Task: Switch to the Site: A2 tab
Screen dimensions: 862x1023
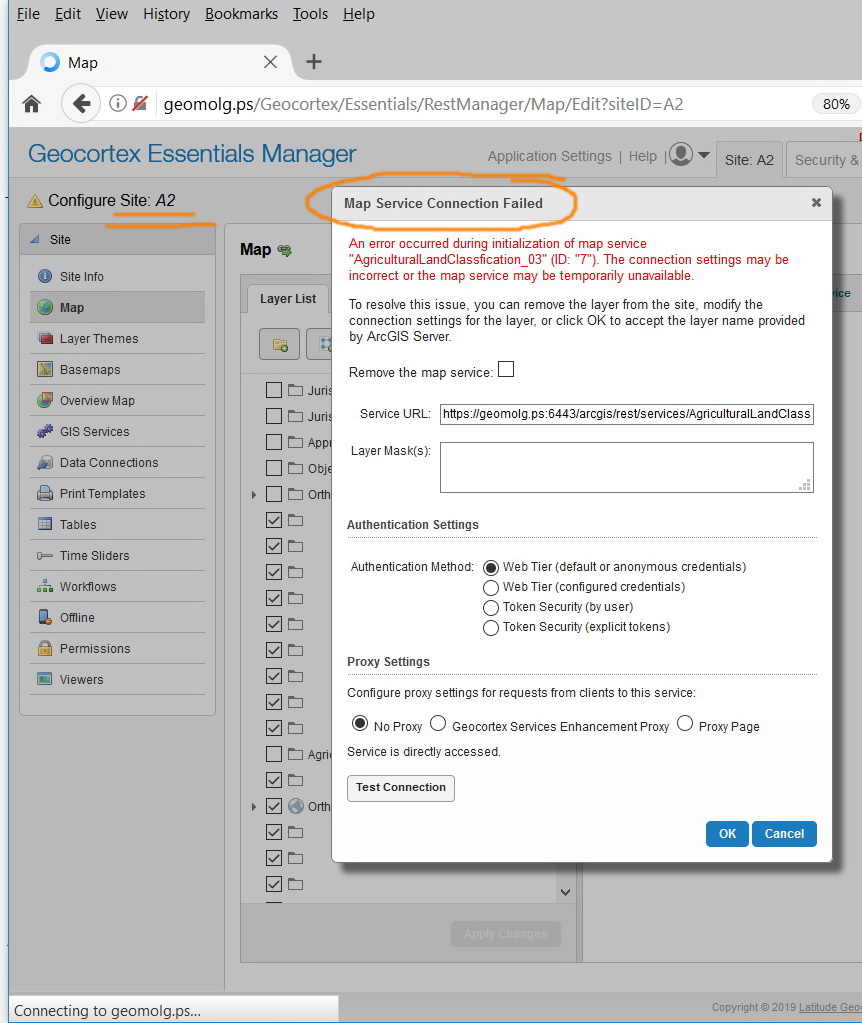Action: (748, 160)
